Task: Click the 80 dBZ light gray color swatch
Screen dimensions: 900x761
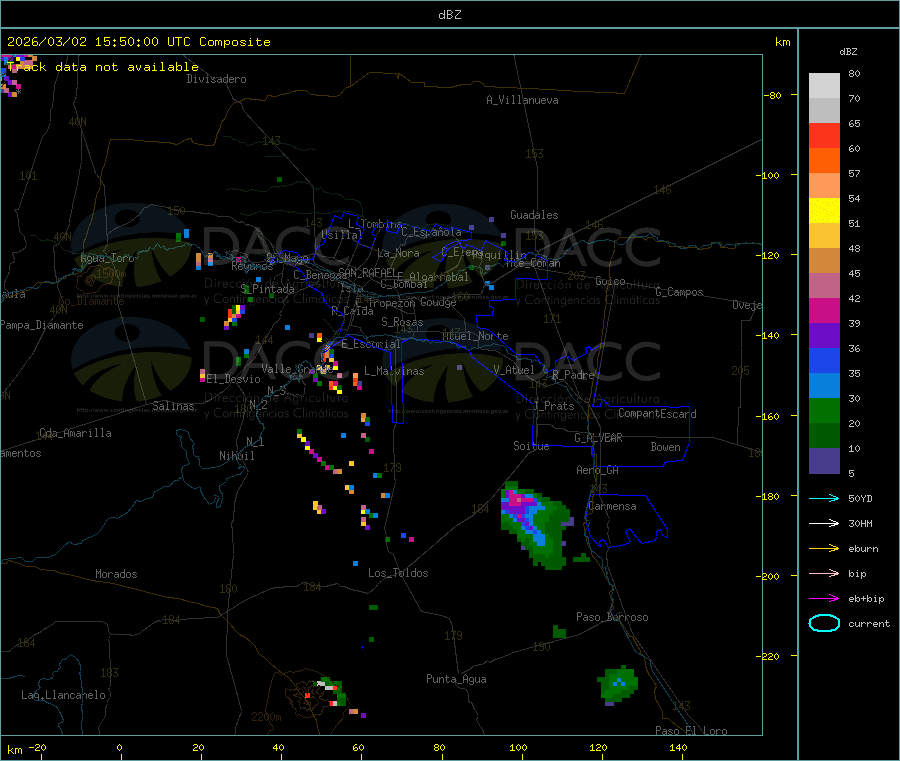Action: point(824,86)
